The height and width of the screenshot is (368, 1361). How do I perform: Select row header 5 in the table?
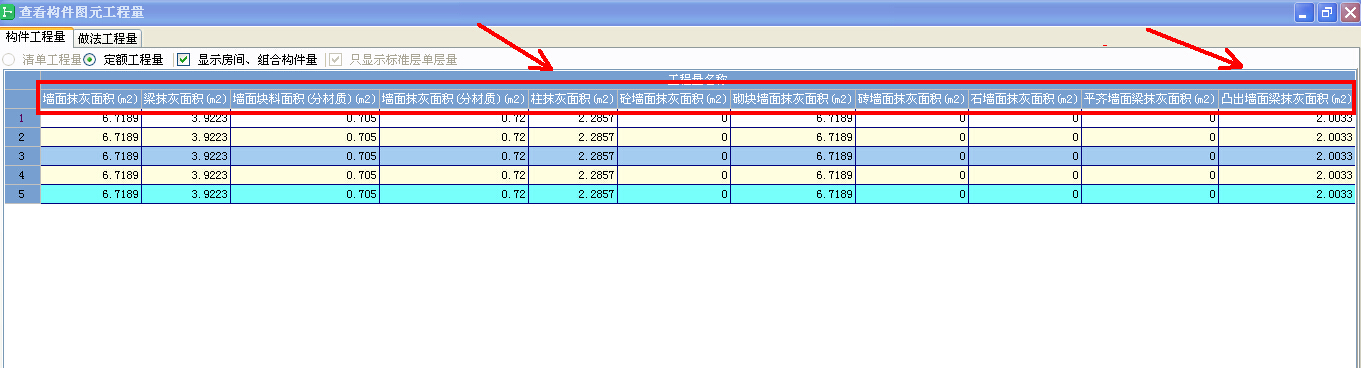coord(22,194)
